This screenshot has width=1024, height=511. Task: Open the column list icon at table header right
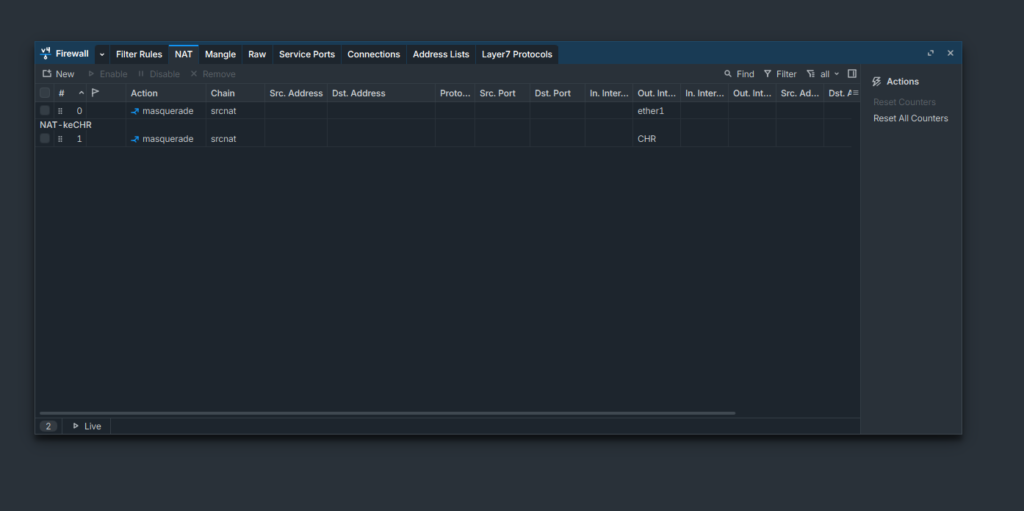pyautogui.click(x=854, y=93)
